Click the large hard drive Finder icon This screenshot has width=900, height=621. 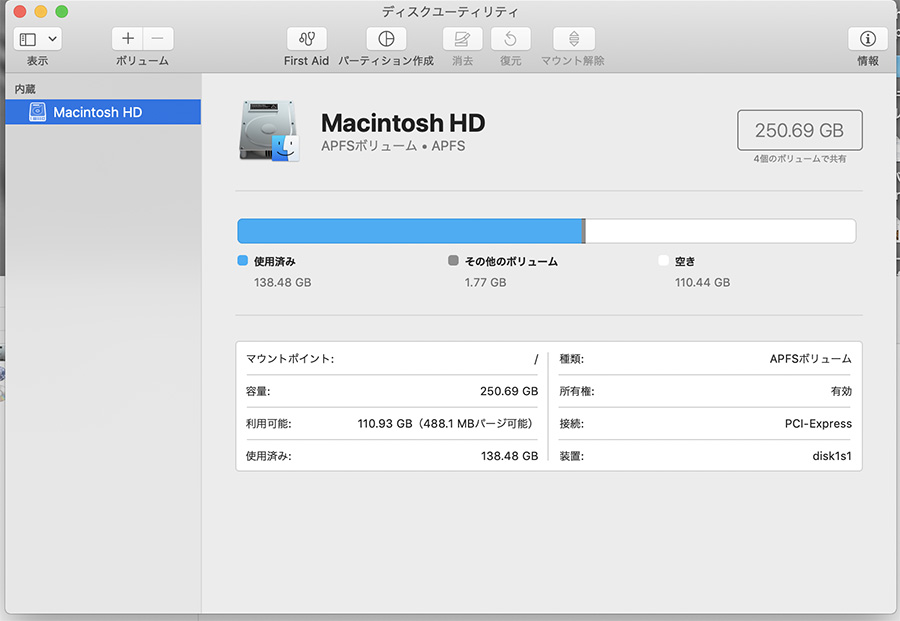(x=269, y=131)
